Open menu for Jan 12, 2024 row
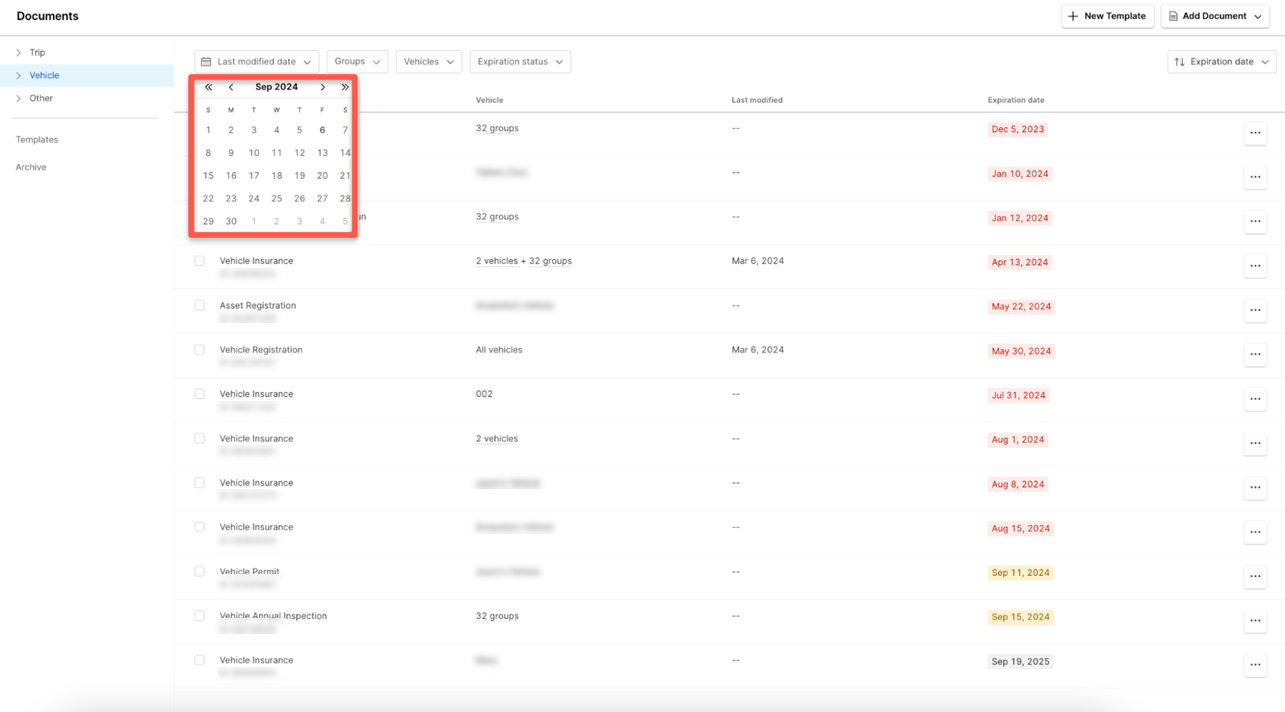This screenshot has height=712, width=1285. coord(1255,221)
